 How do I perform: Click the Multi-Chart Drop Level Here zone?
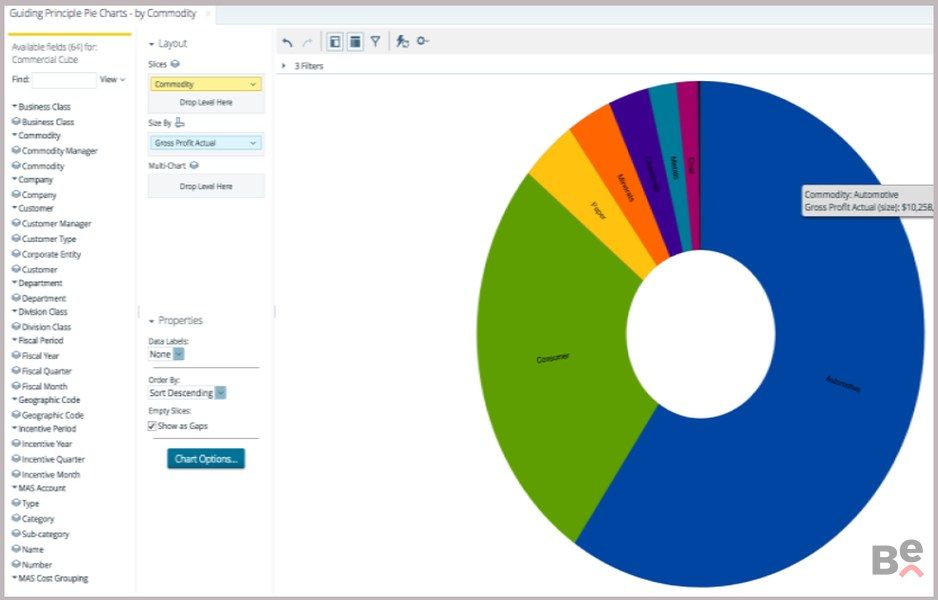pos(206,186)
